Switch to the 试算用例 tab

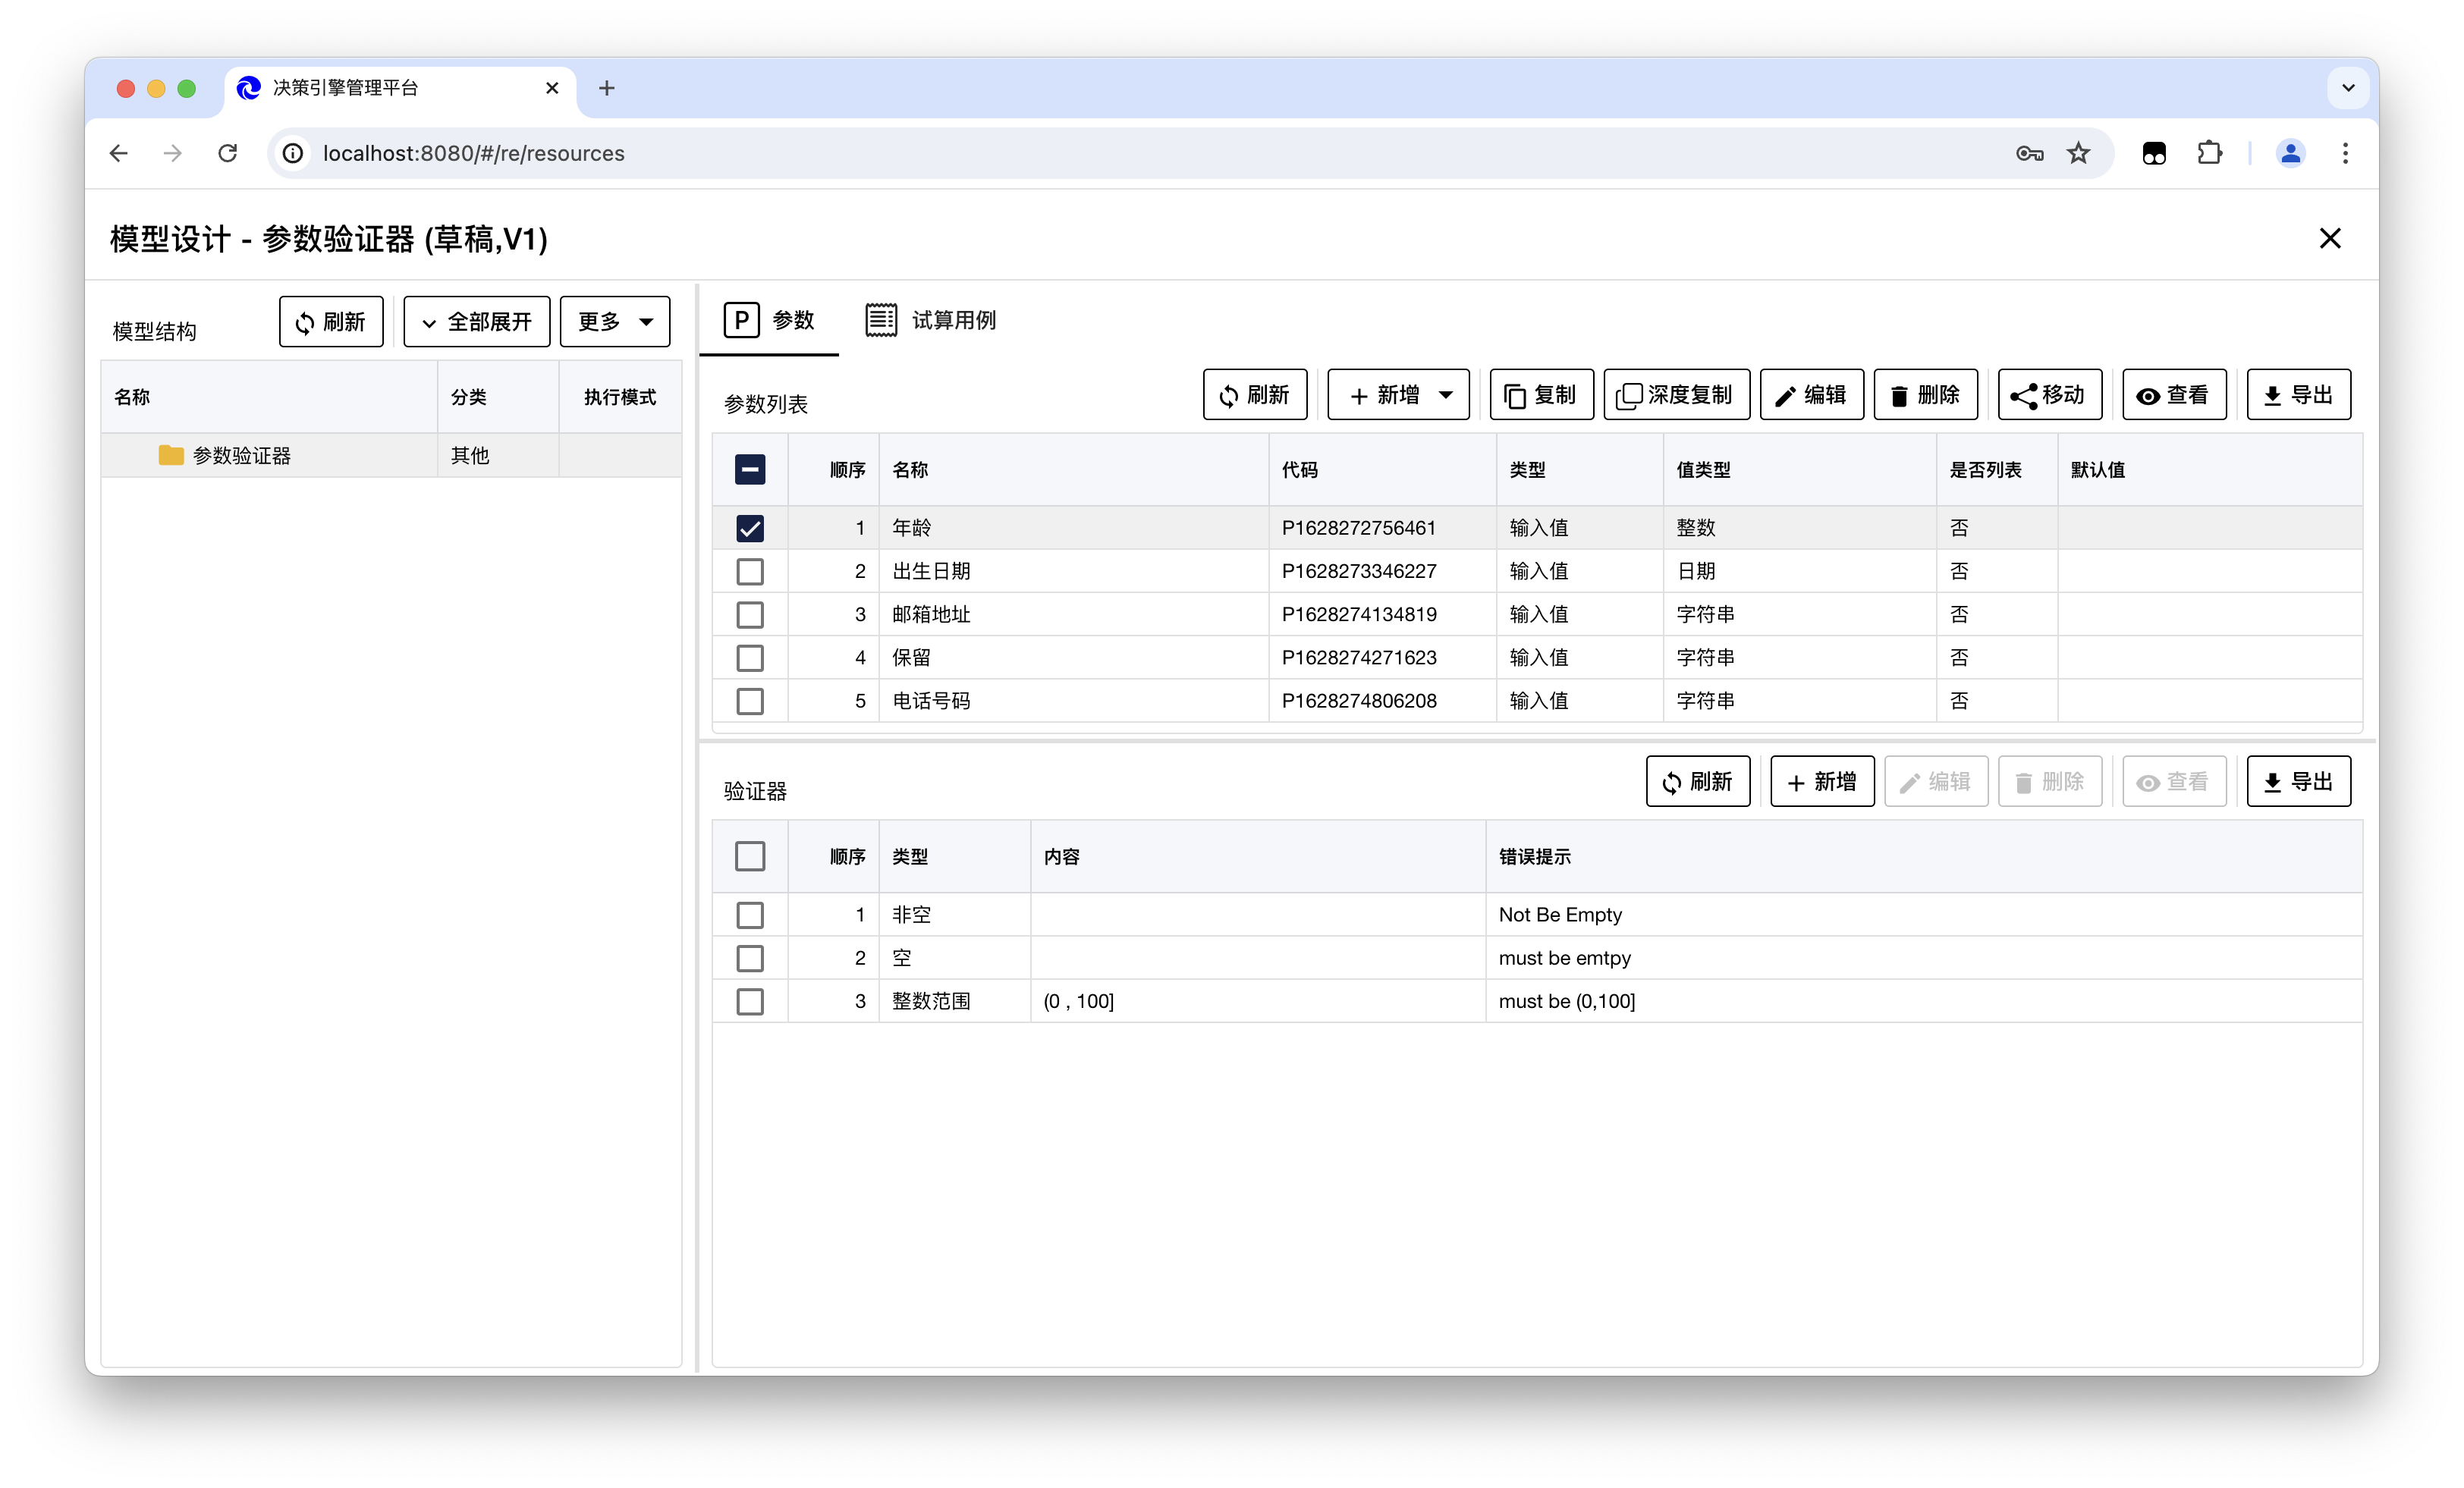pos(931,320)
